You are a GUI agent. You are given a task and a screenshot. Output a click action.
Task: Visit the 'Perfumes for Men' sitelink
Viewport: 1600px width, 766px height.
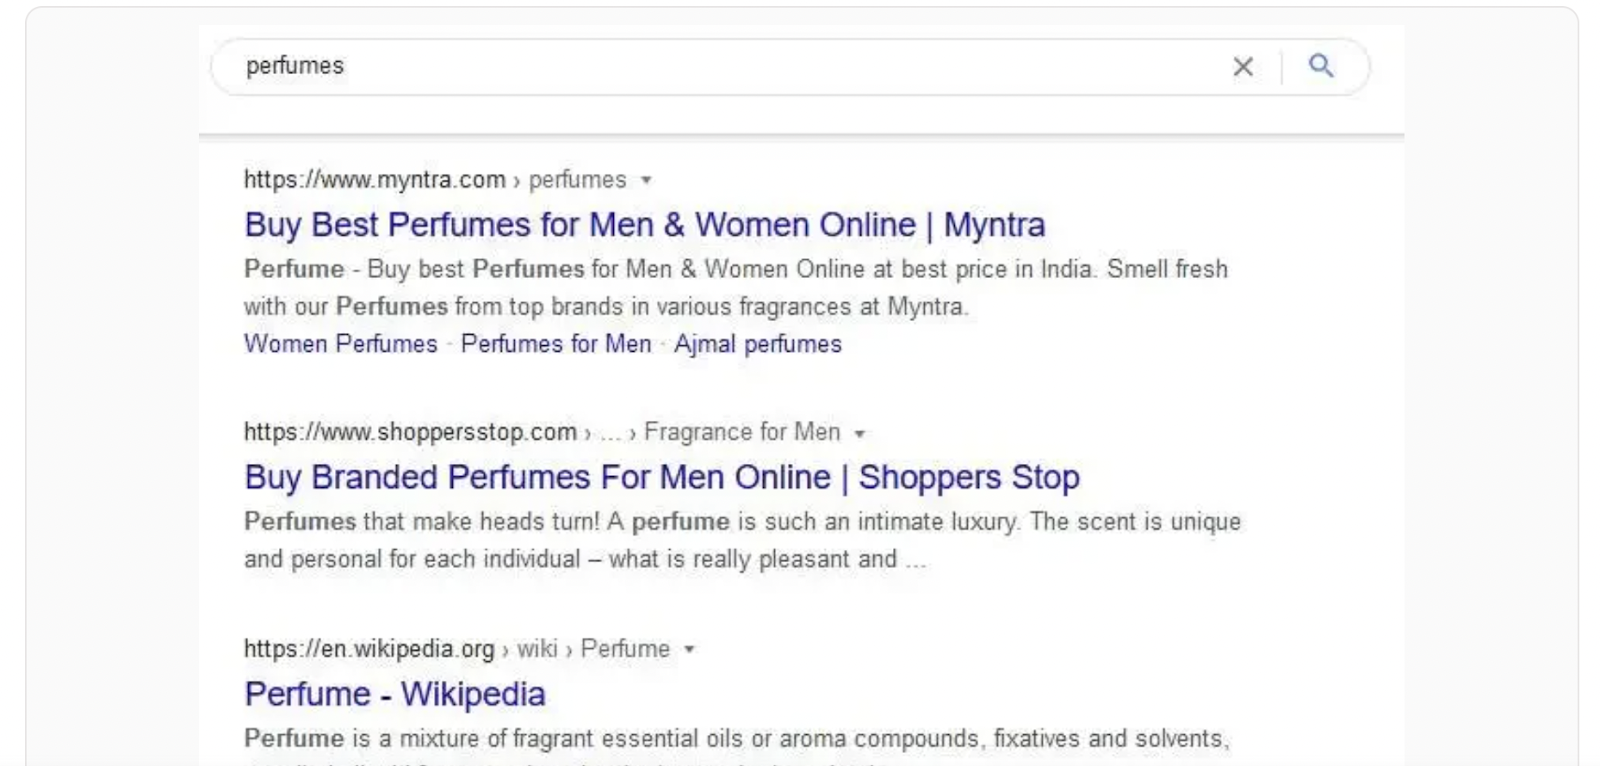[555, 344]
